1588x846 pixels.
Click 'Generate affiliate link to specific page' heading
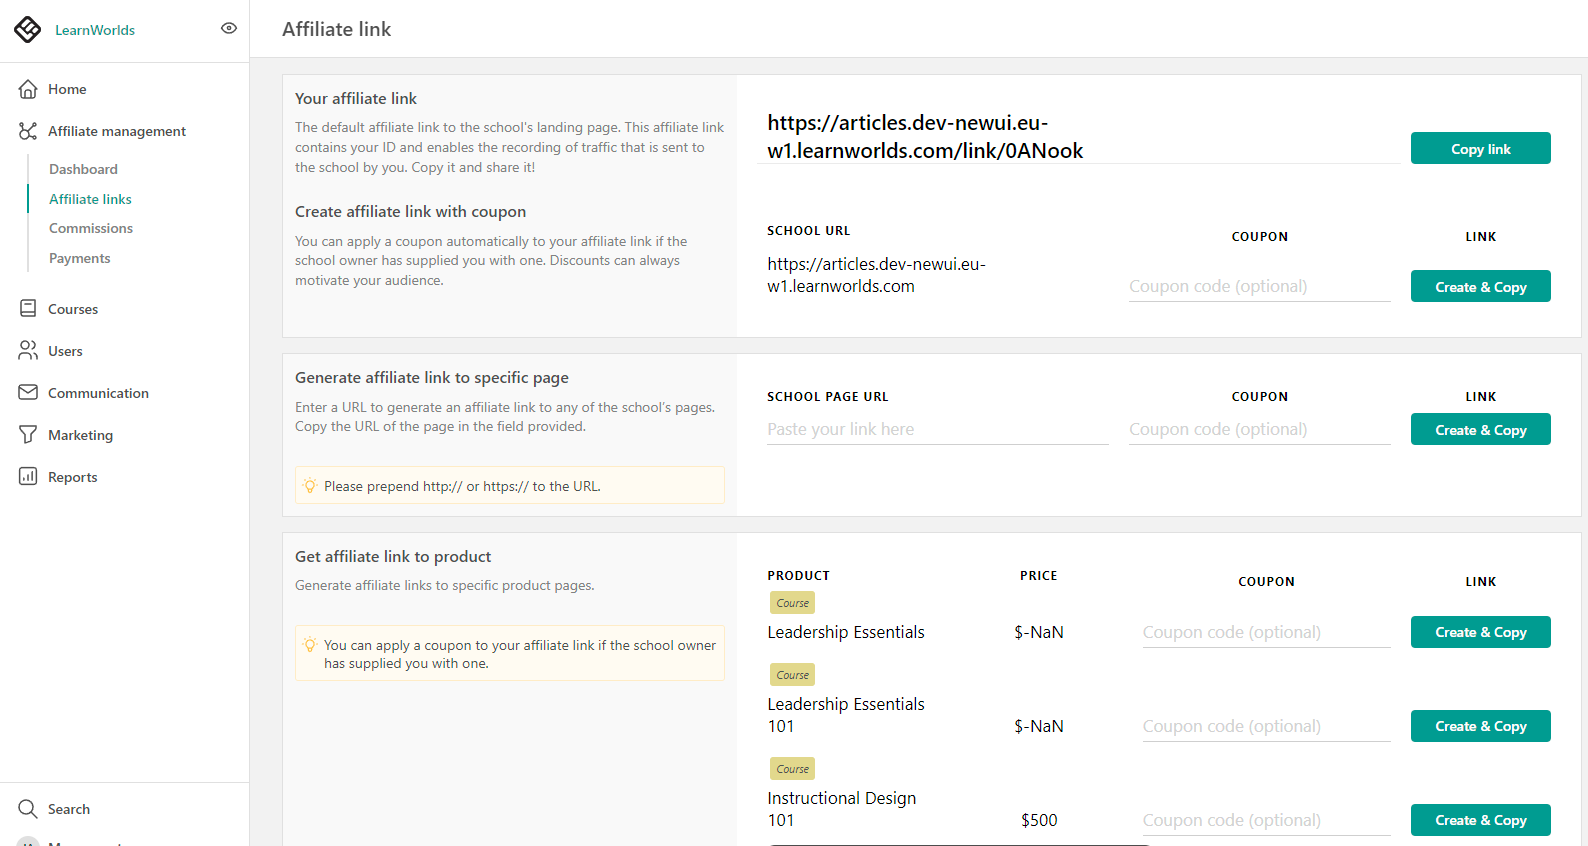(432, 378)
